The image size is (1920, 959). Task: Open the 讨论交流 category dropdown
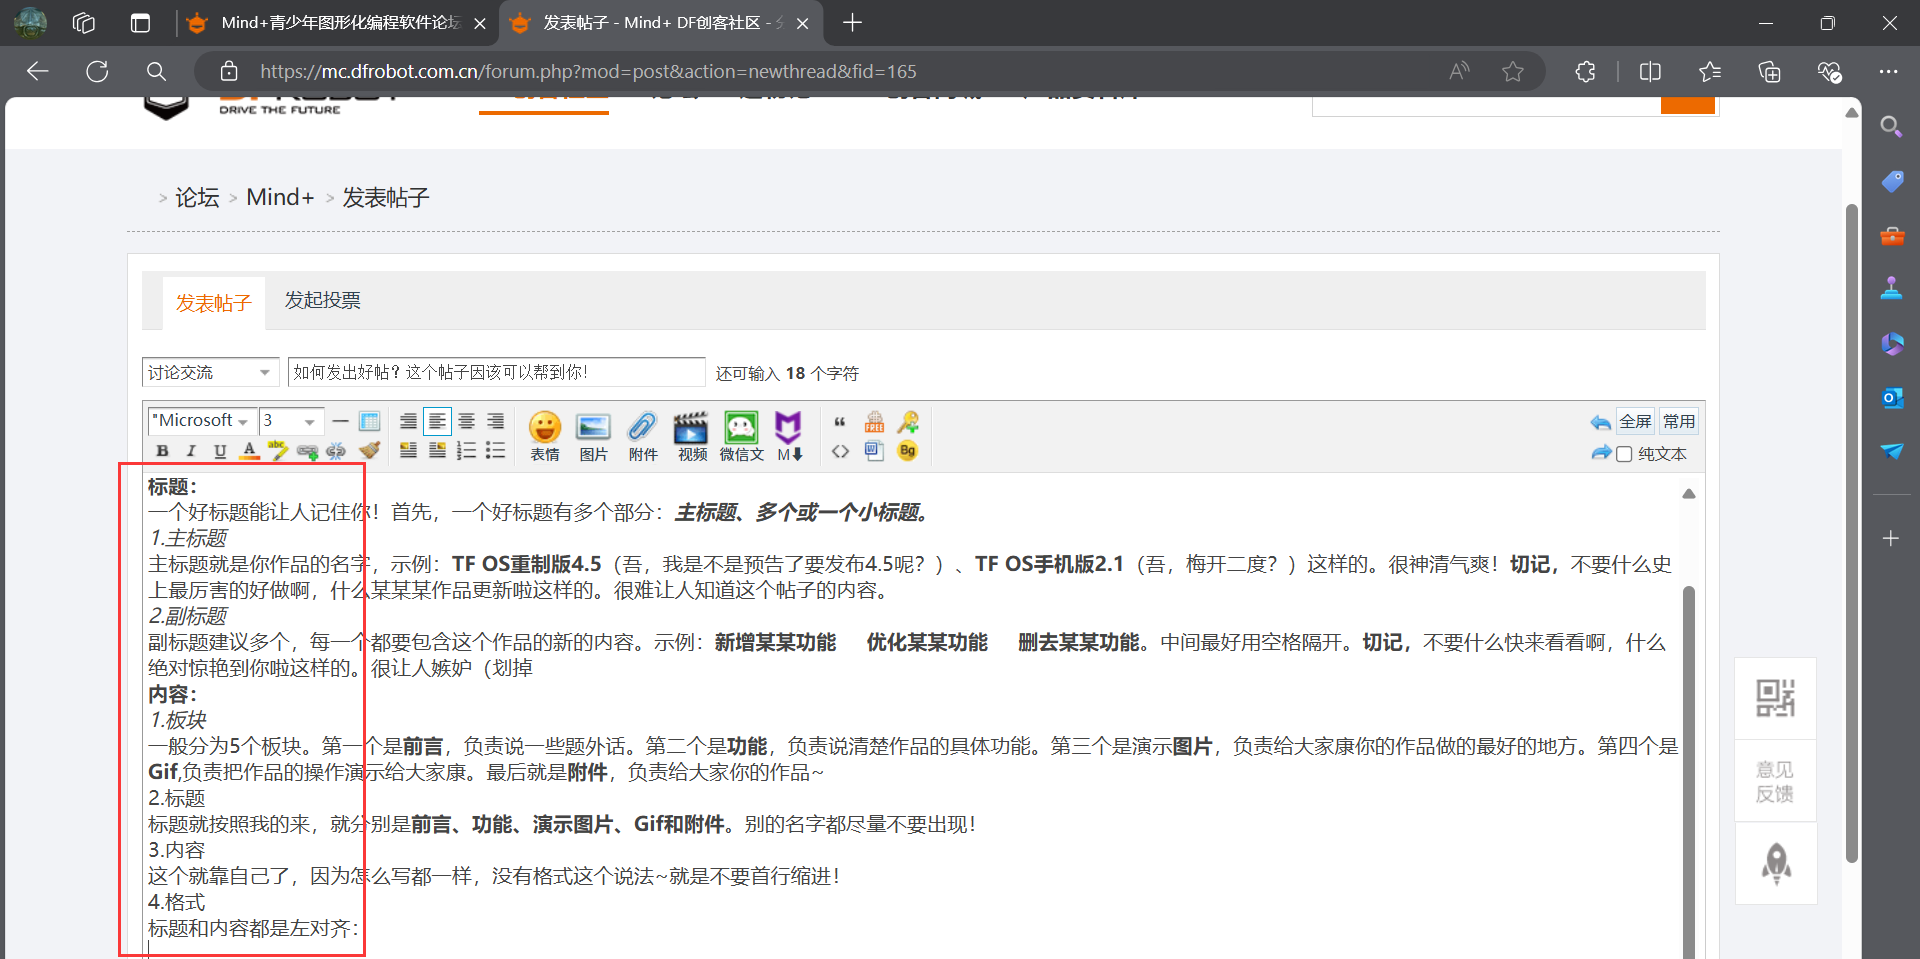[x=210, y=372]
